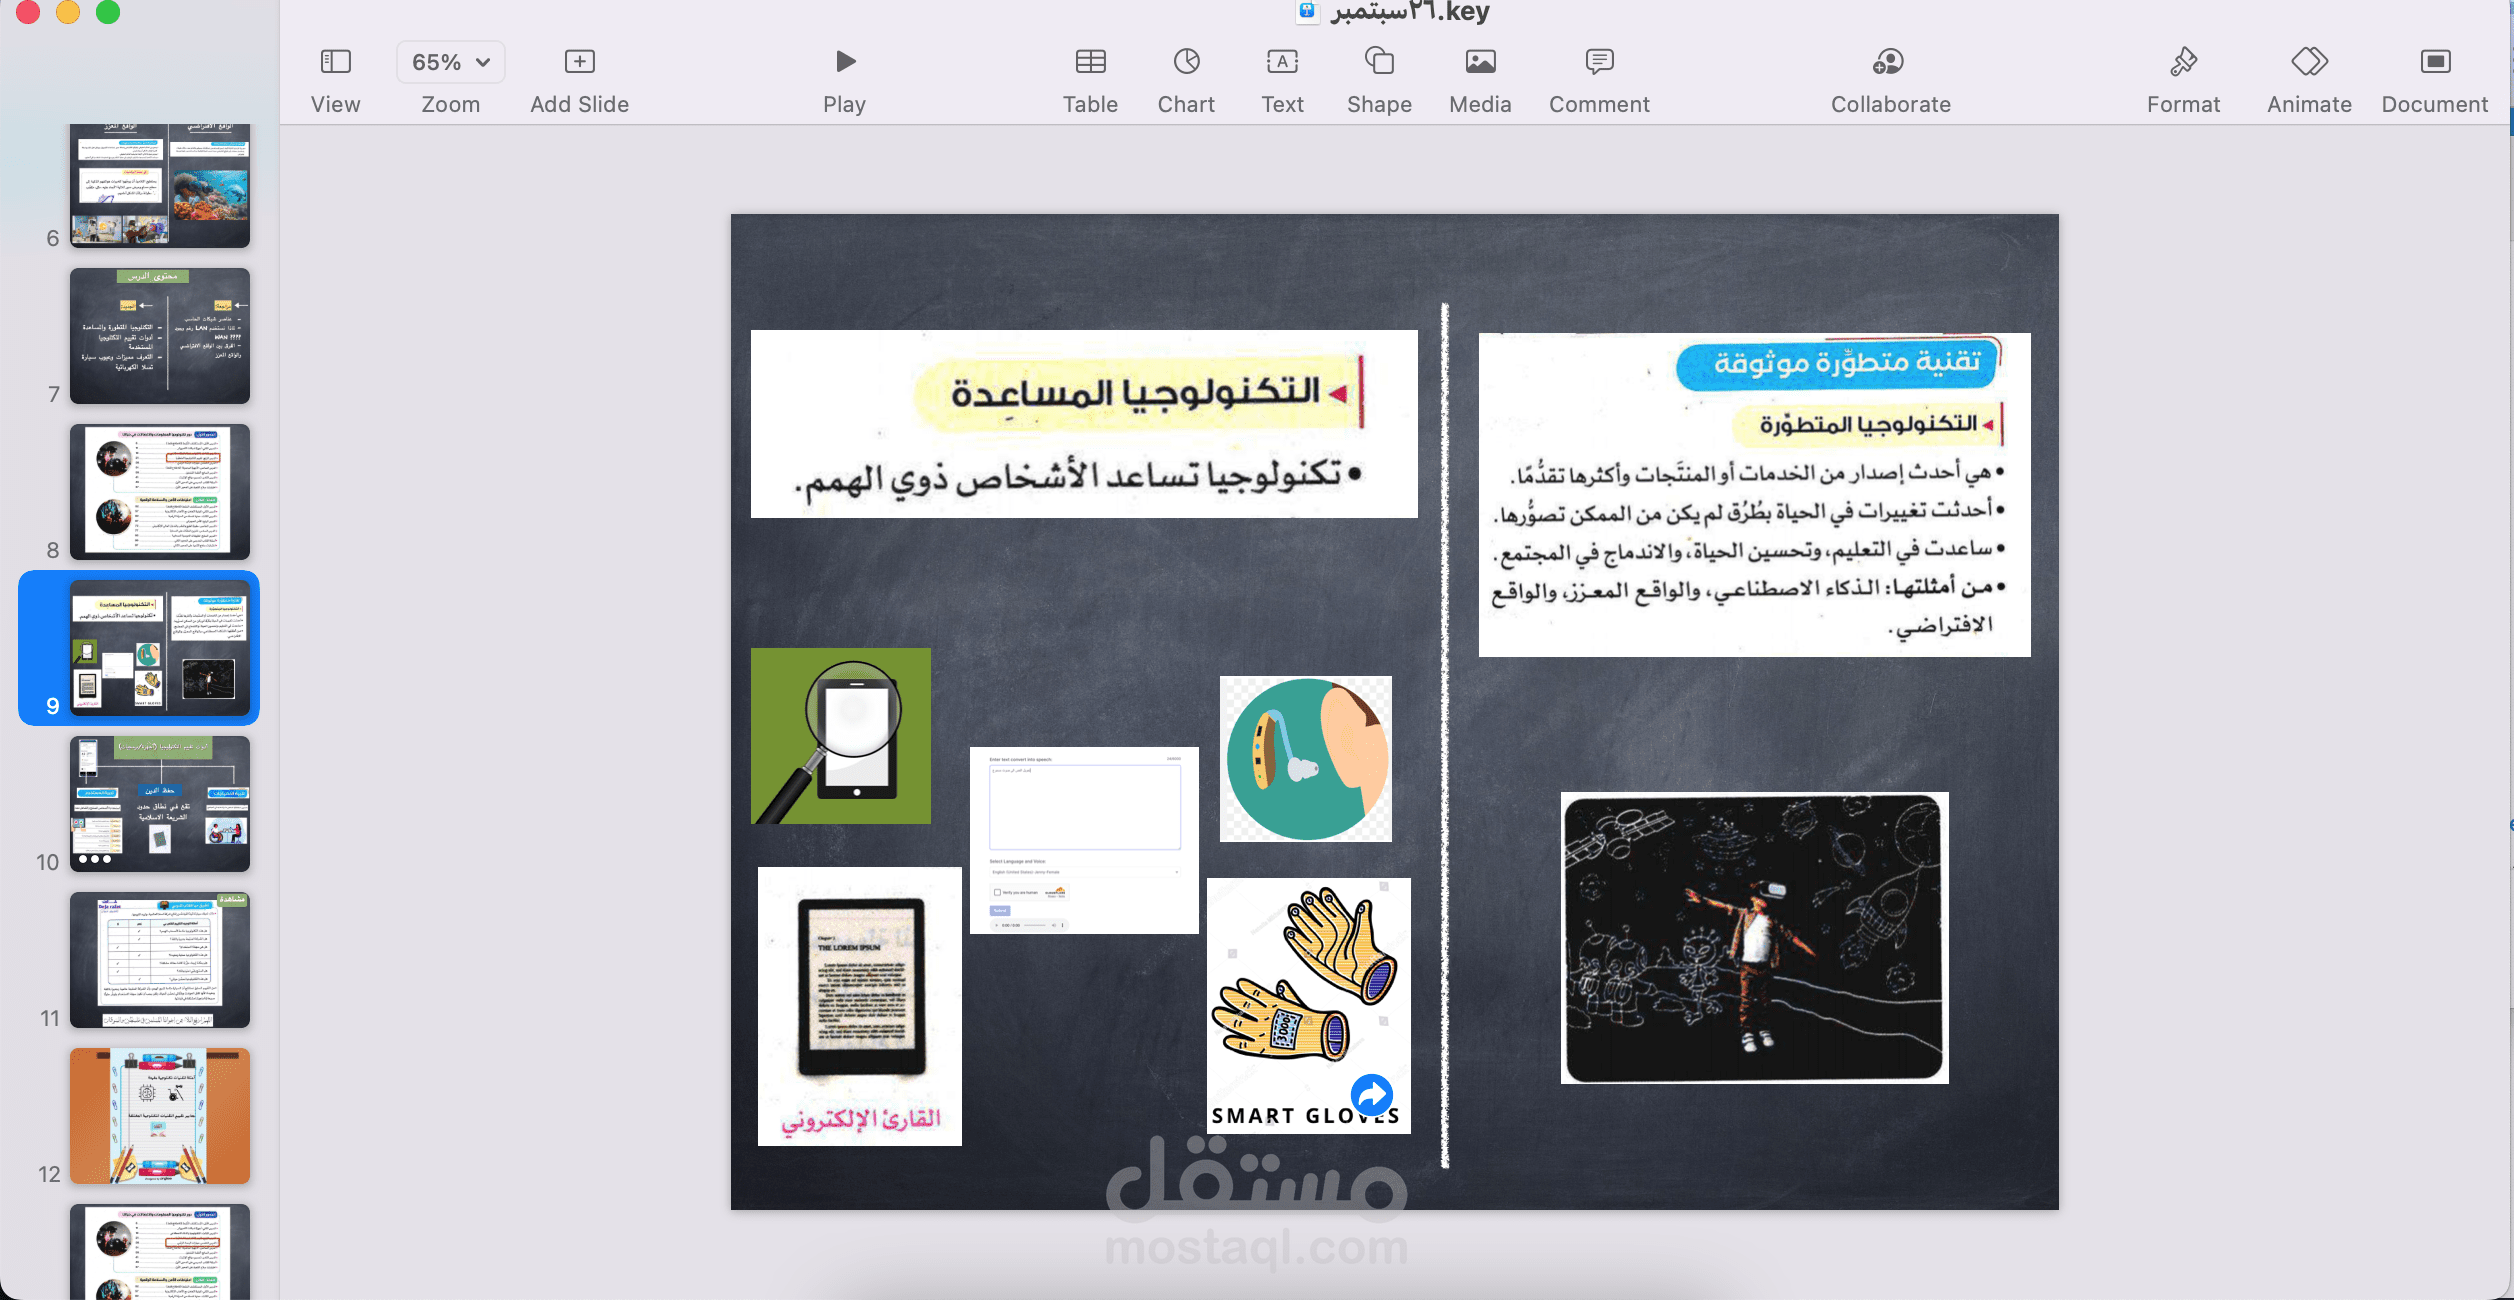2514x1300 pixels.
Task: Insert a Table from toolbar
Action: pos(1090,62)
